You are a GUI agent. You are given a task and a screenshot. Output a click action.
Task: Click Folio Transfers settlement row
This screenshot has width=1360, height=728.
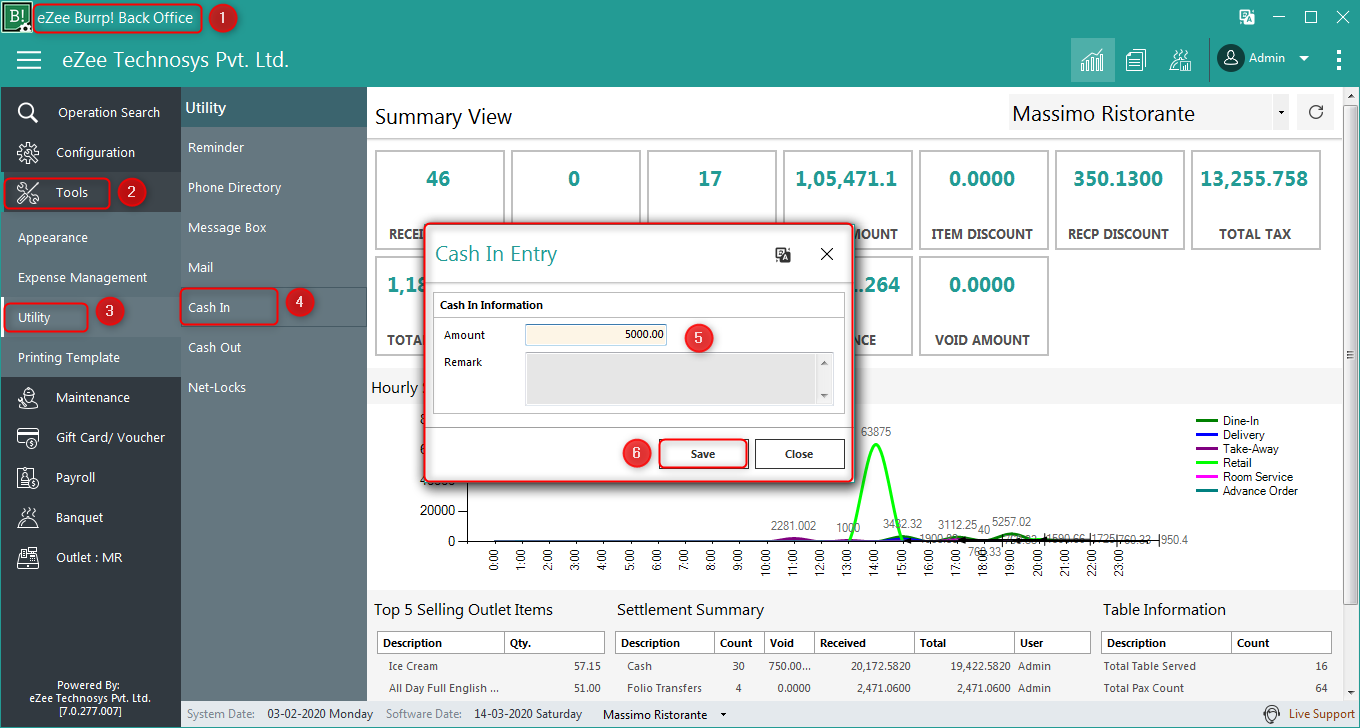pyautogui.click(x=853, y=688)
